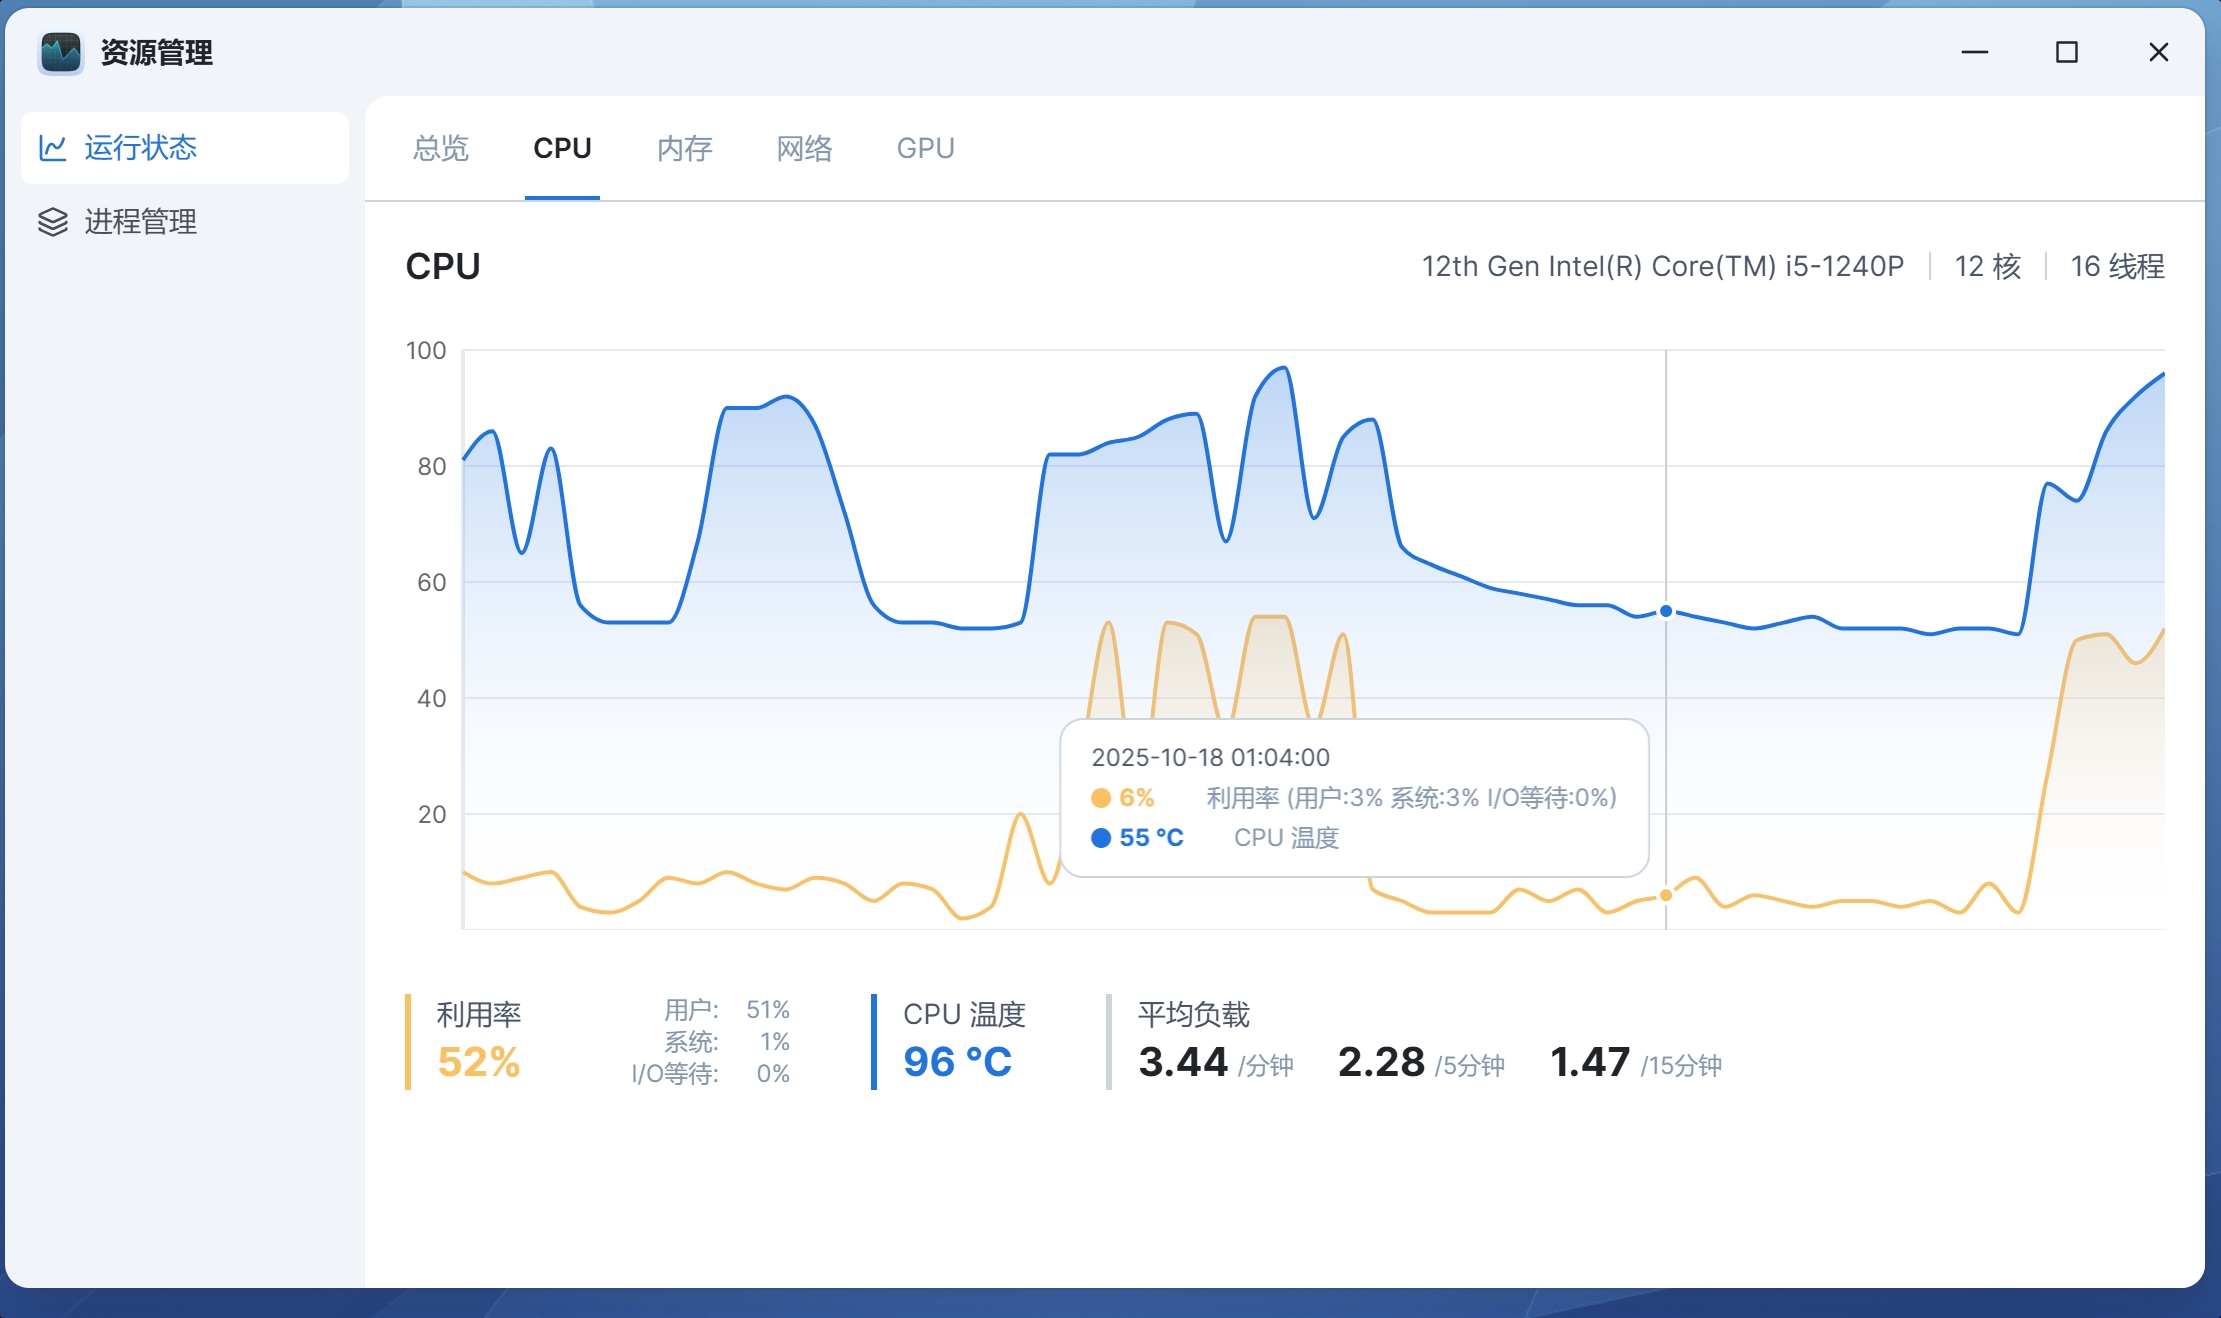Screen dimensions: 2221x1318
Task: Open the 网络 tab
Action: click(x=804, y=149)
